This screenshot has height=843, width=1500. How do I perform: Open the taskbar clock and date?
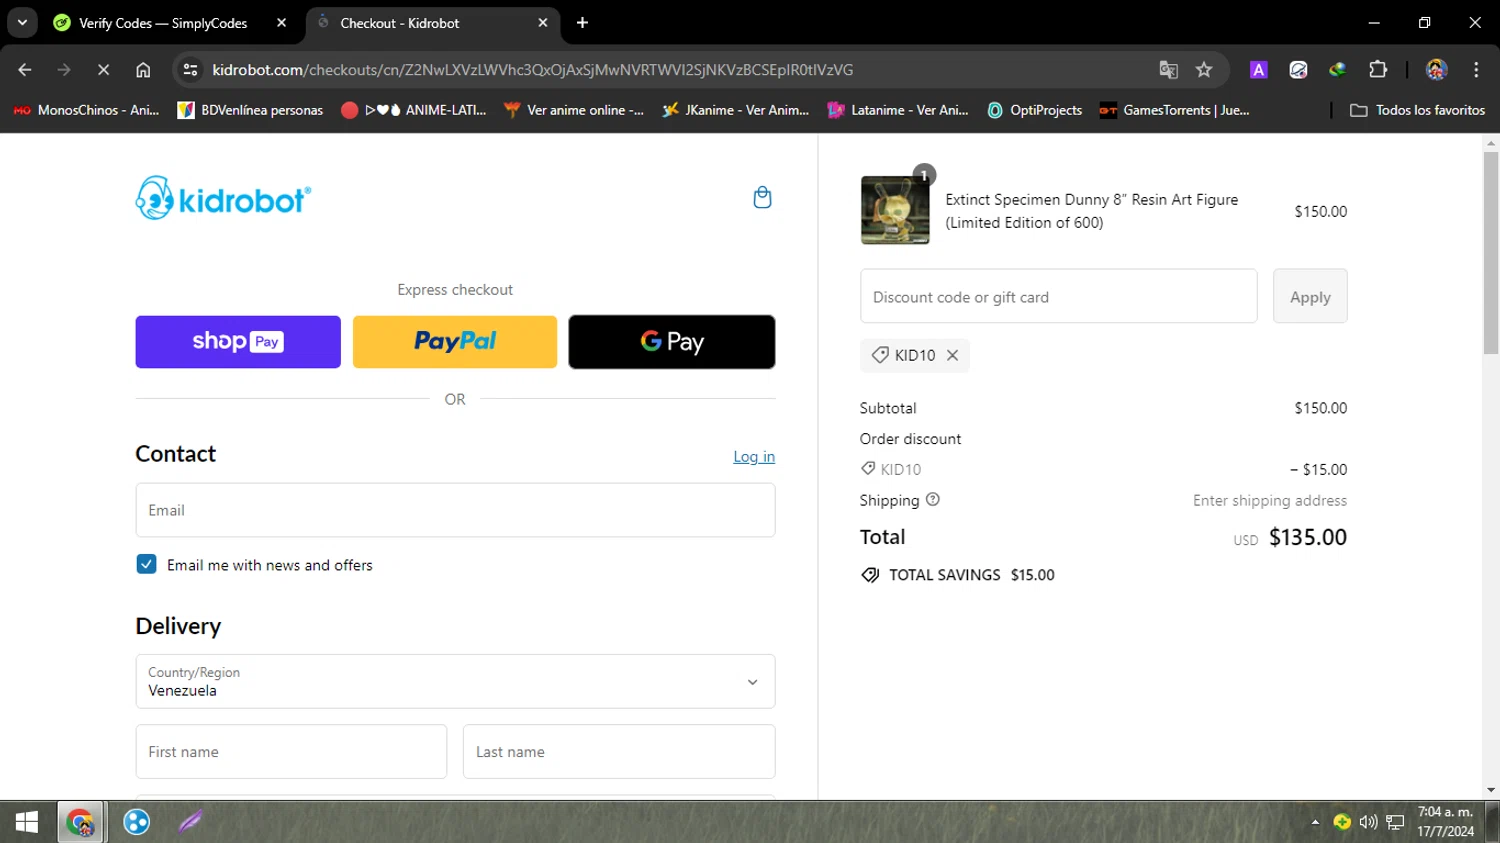click(x=1445, y=822)
